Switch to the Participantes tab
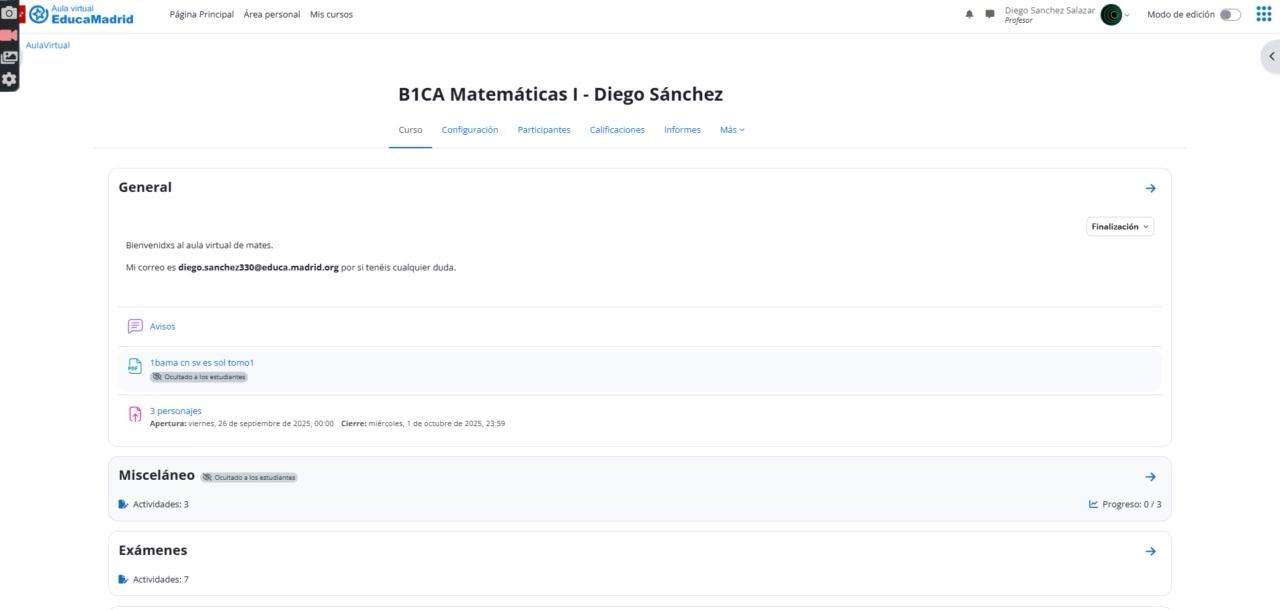Screen dimensions: 1280x610 544,130
